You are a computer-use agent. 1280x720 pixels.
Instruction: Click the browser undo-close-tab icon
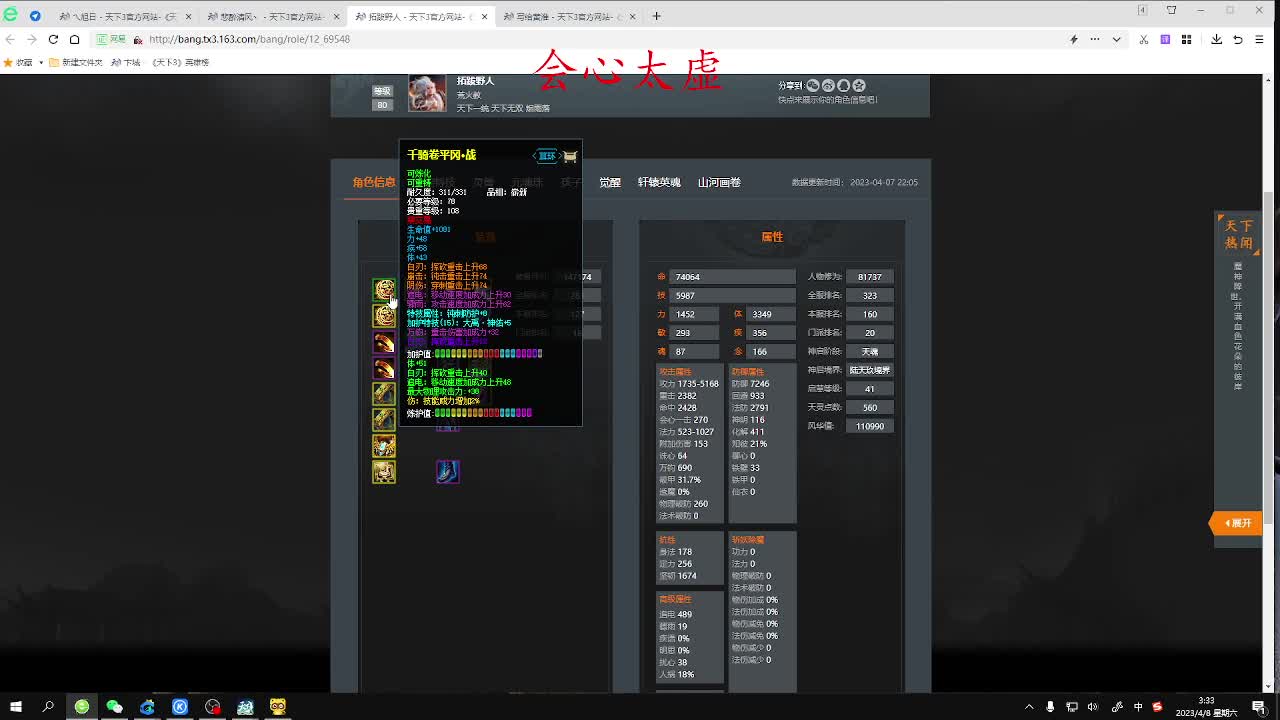pos(1237,39)
